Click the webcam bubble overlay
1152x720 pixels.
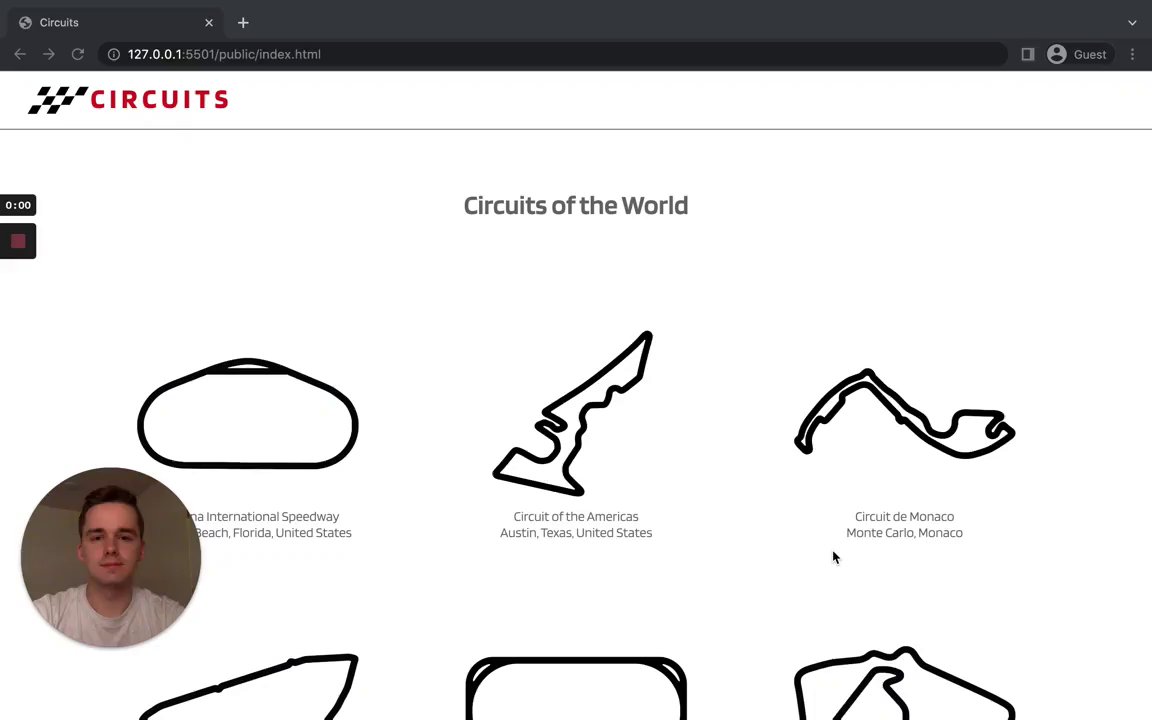click(111, 558)
